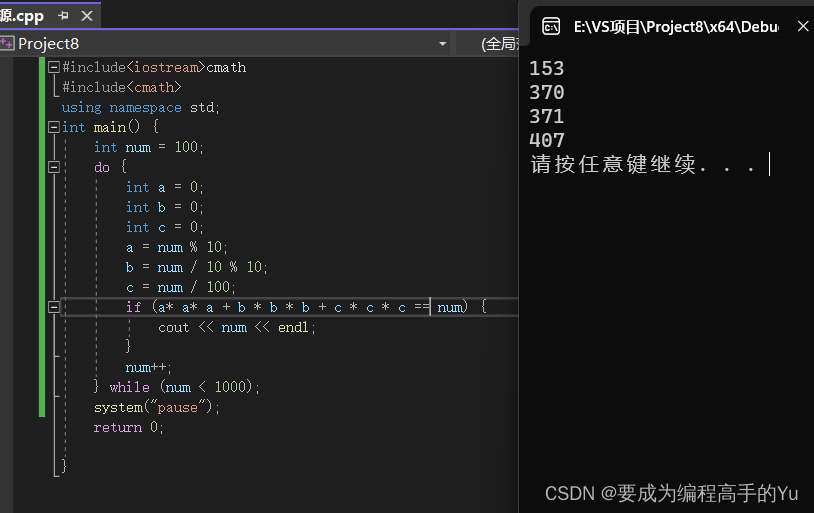Click the console window icon
Screen dimensions: 814x513
(x=551, y=26)
